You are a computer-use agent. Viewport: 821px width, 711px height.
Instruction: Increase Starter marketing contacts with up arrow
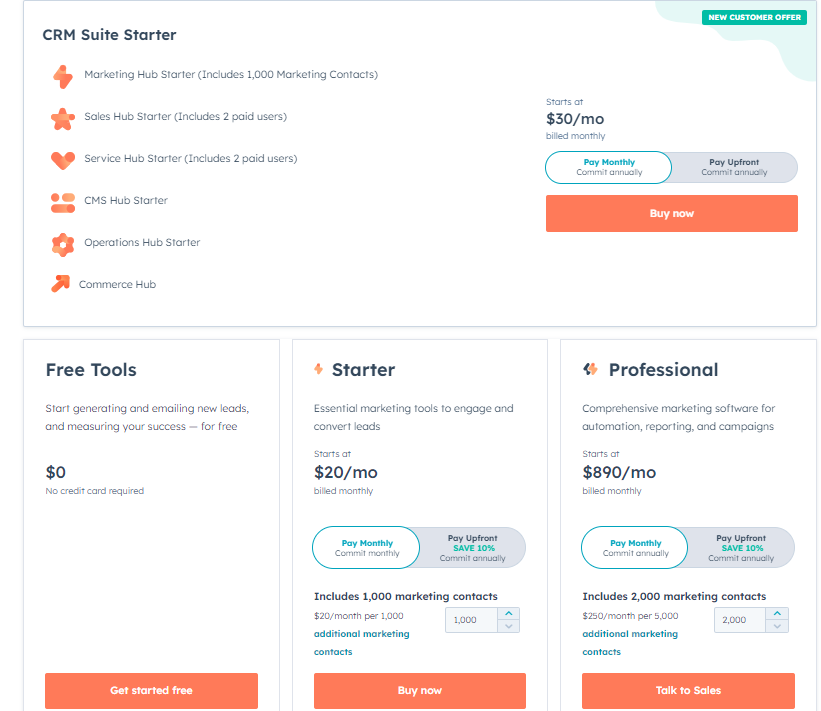pos(508,614)
